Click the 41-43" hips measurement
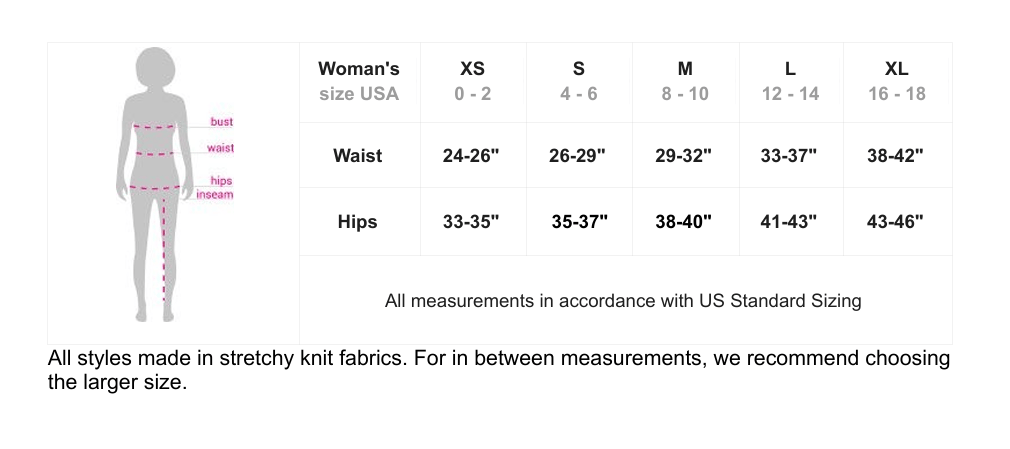This screenshot has width=1010, height=449. tap(789, 221)
